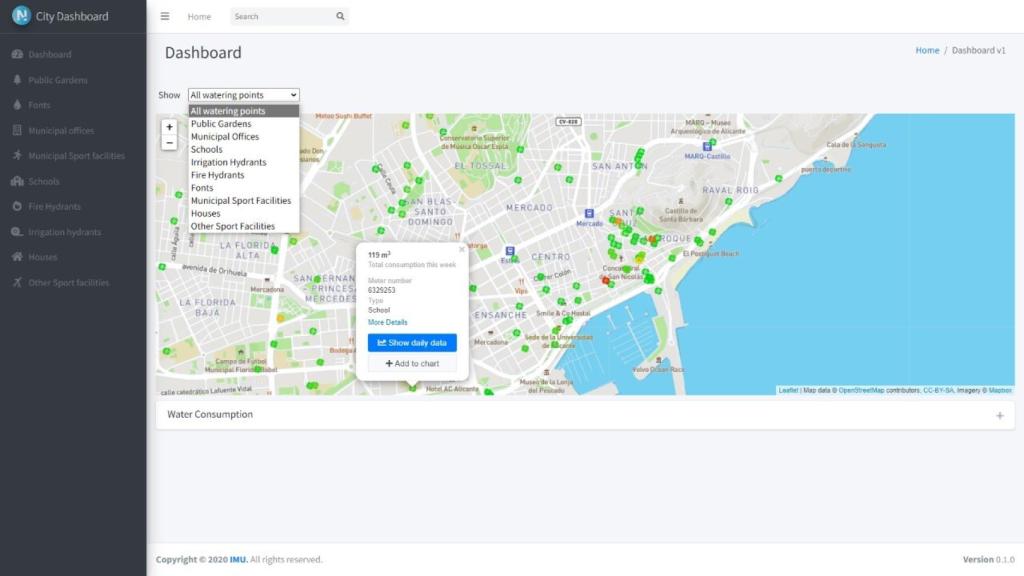The height and width of the screenshot is (576, 1024).
Task: Click the Houses home icon in sidebar
Action: coord(18,257)
